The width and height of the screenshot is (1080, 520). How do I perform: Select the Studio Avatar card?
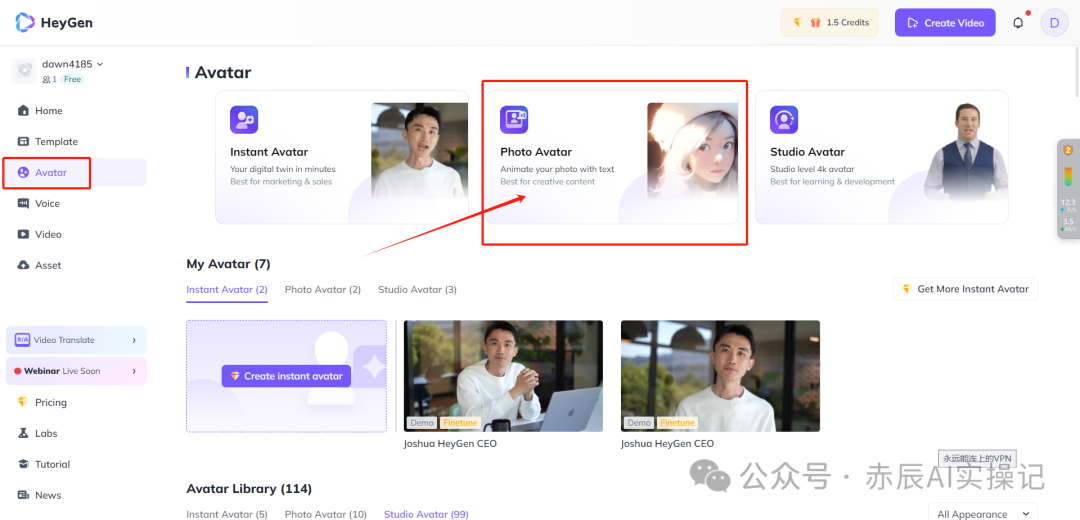coord(882,157)
